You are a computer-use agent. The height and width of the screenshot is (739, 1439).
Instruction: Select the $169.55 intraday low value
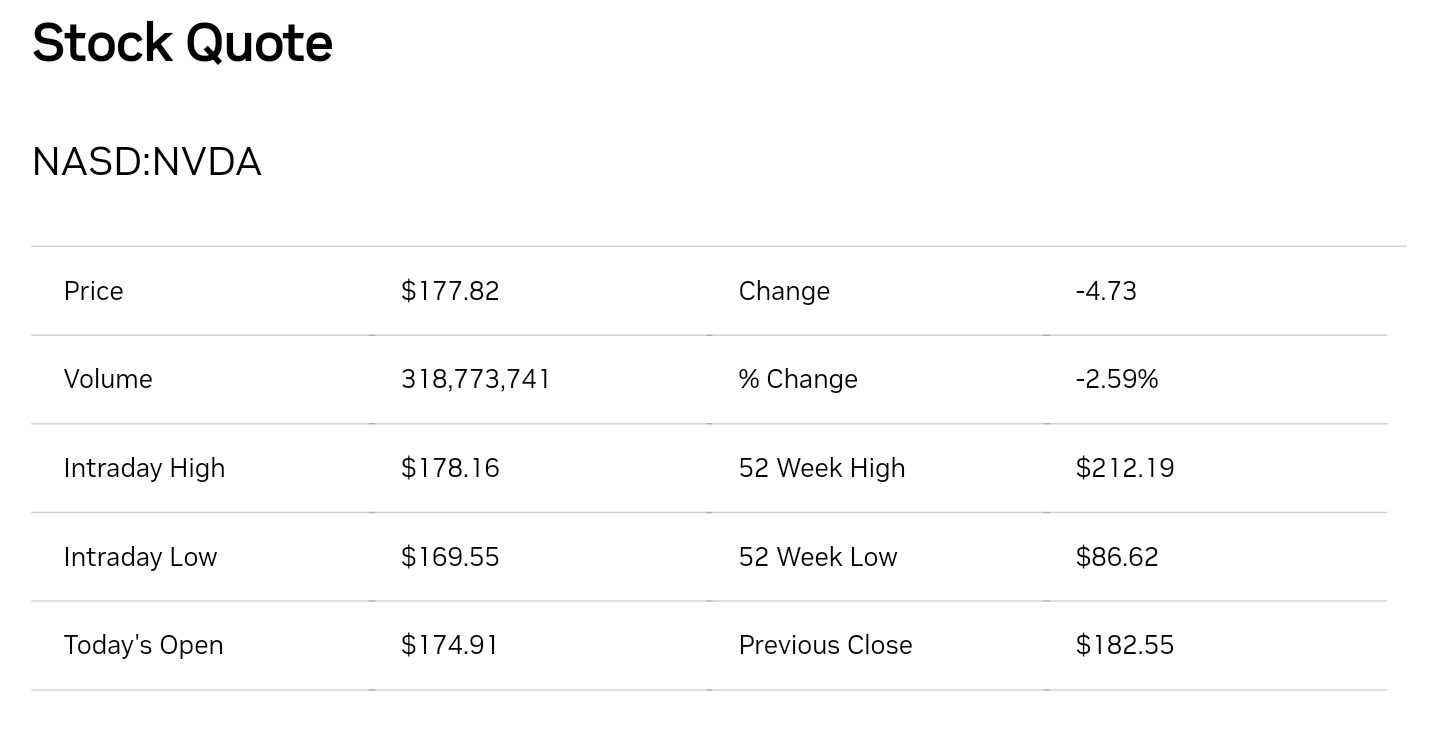click(450, 557)
